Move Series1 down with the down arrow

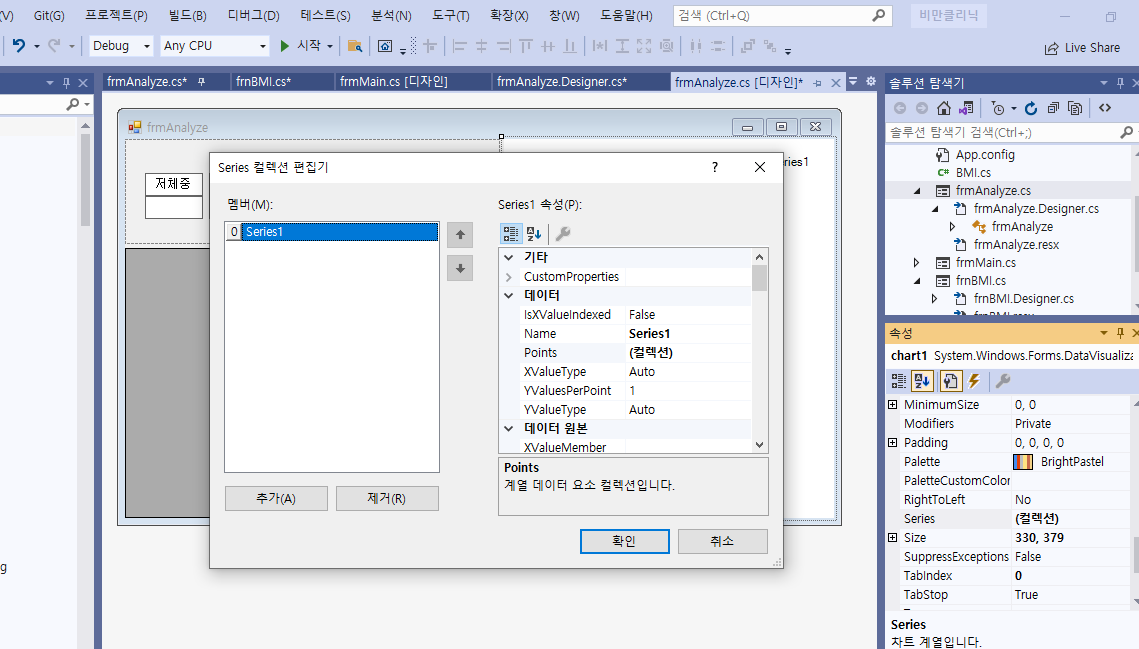pos(460,268)
